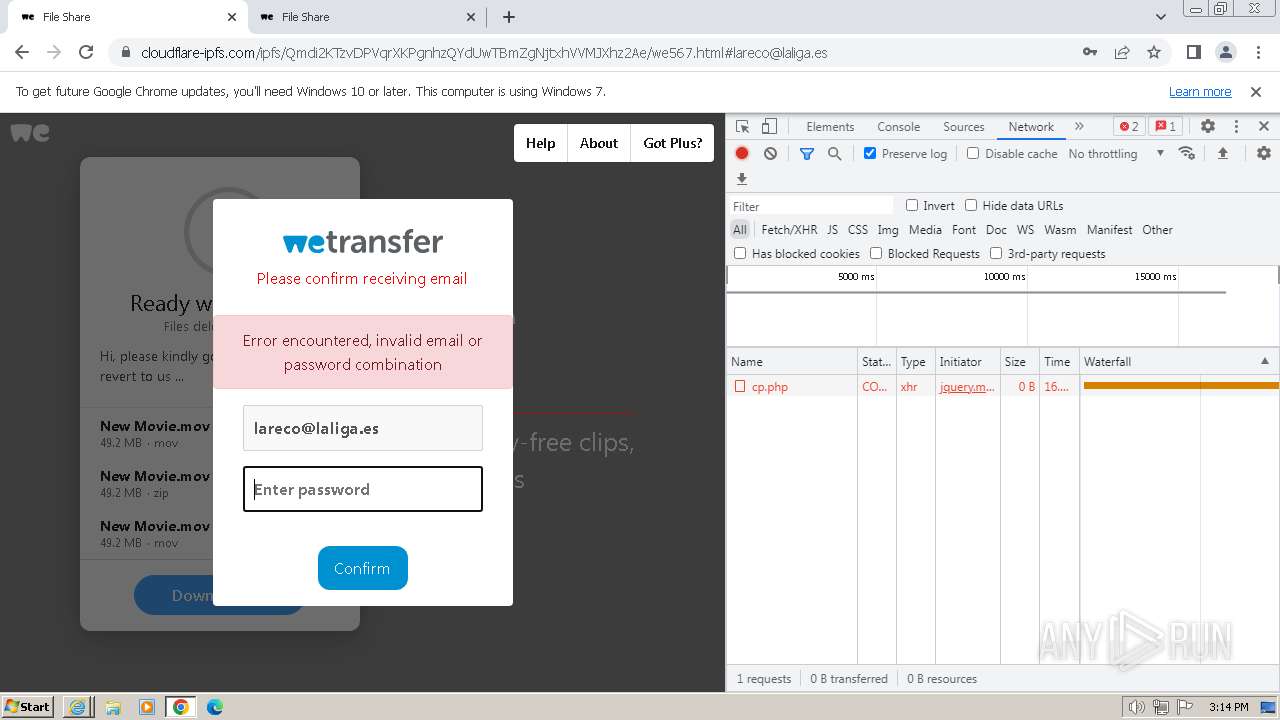Stop recording the network log
This screenshot has height=720, width=1280.
pos(742,153)
